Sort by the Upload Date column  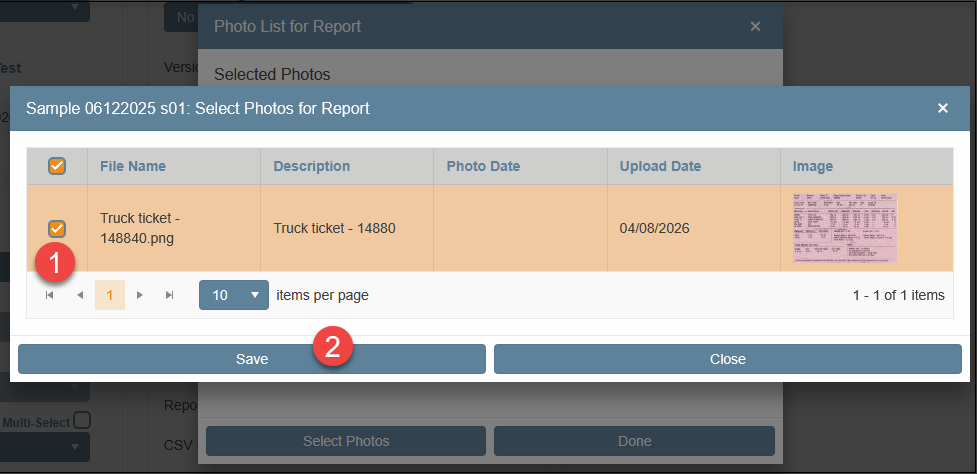tap(660, 166)
